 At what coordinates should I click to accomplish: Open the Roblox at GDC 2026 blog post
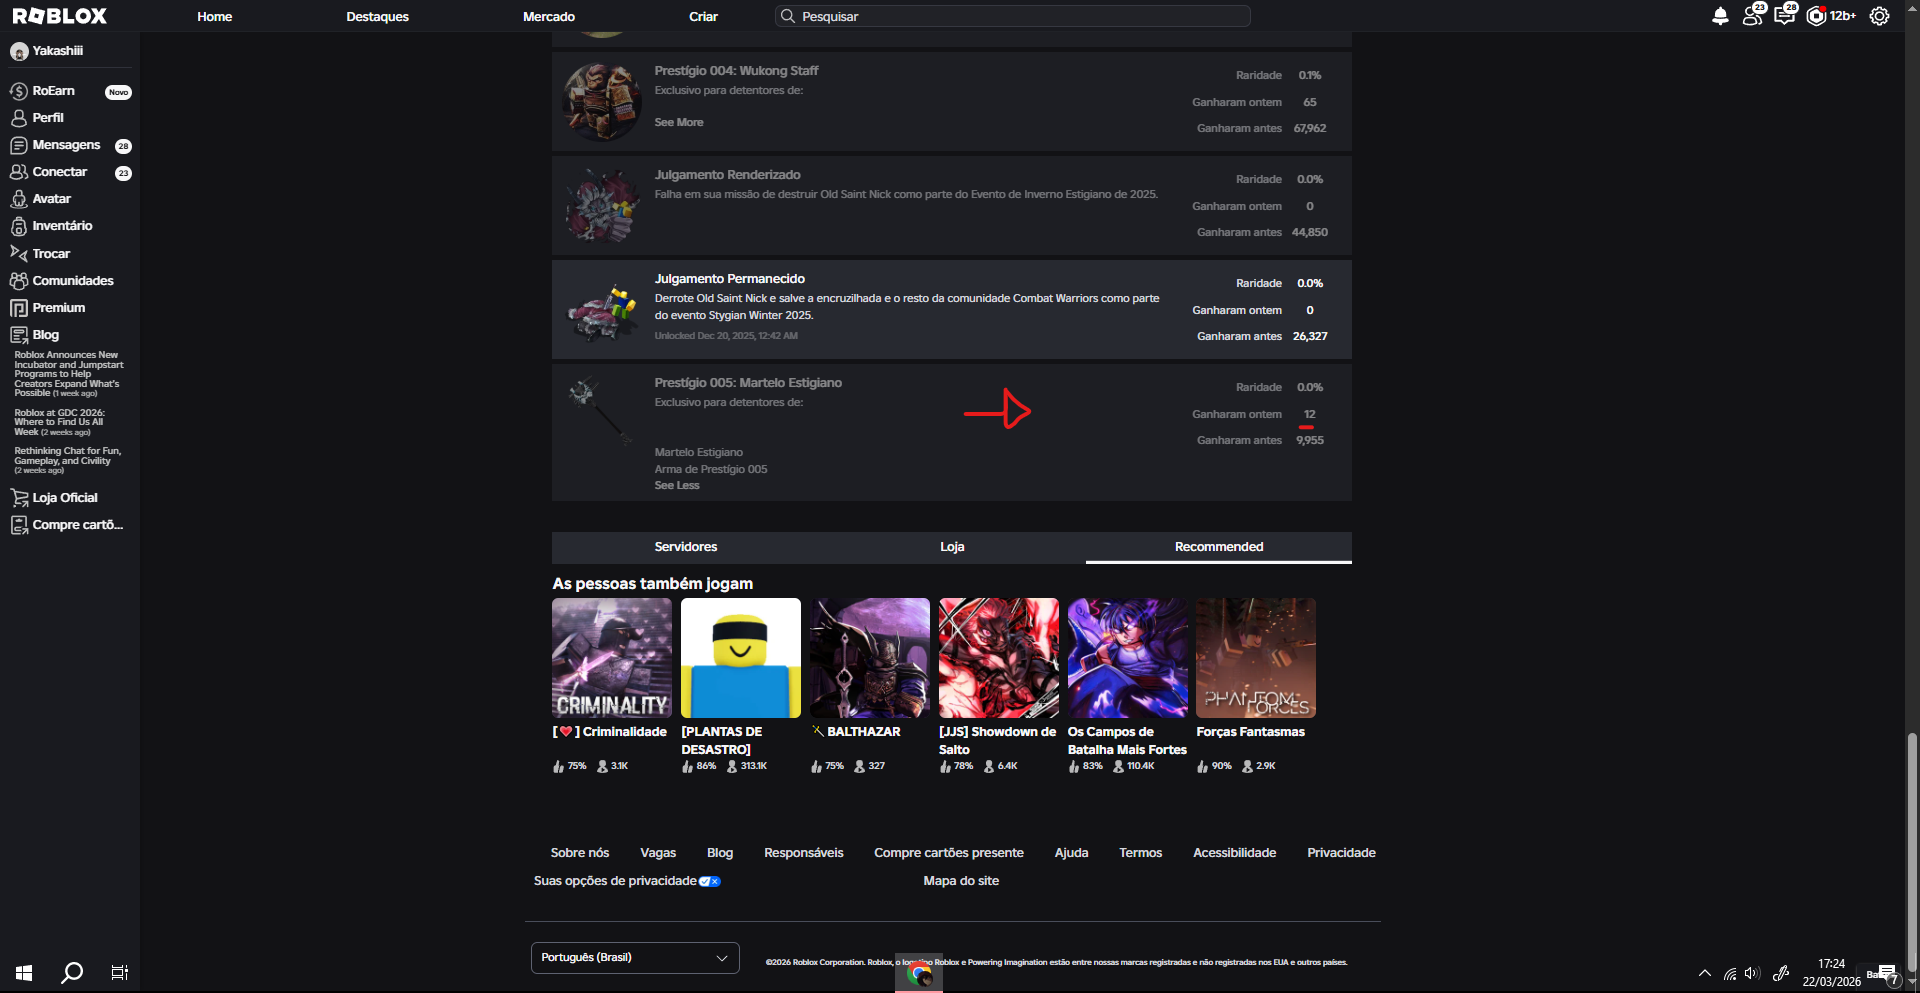tap(60, 422)
